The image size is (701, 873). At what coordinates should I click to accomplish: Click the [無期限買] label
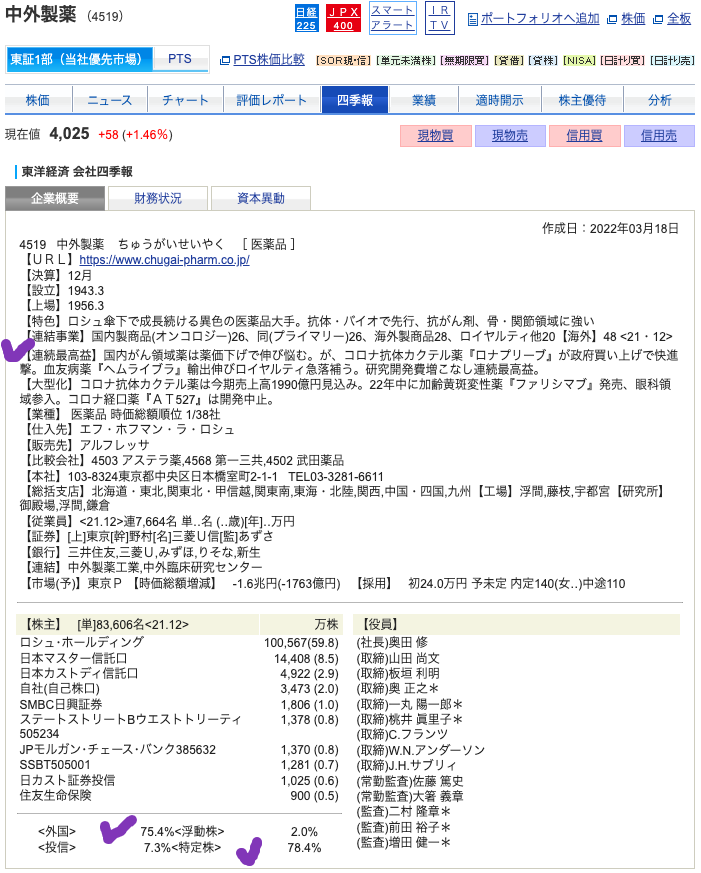pos(464,61)
